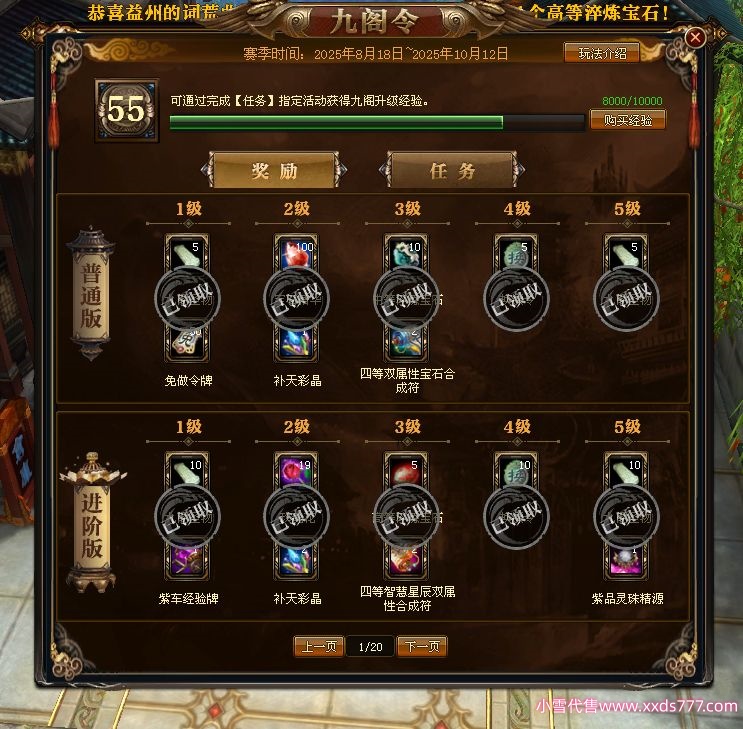Click the green experience progress bar
The width and height of the screenshot is (743, 729).
[x=377, y=122]
